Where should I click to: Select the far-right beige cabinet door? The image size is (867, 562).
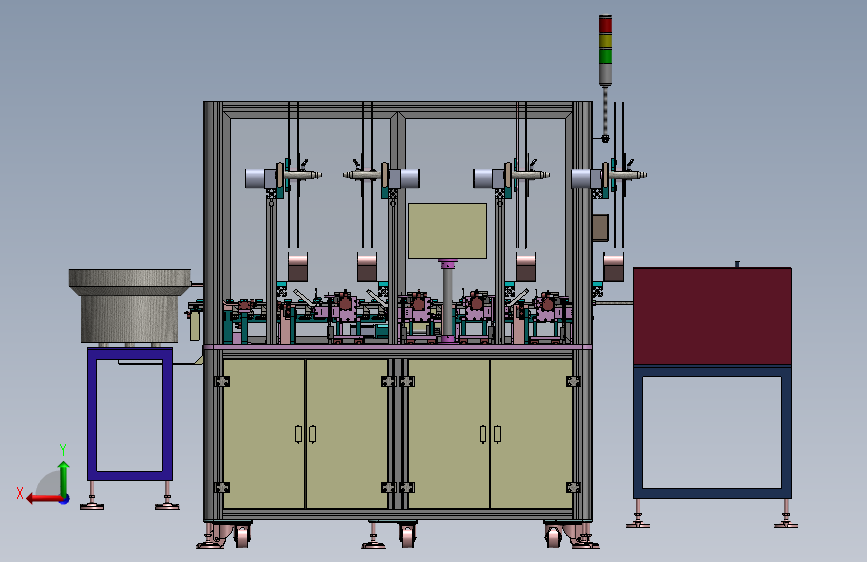(531, 434)
